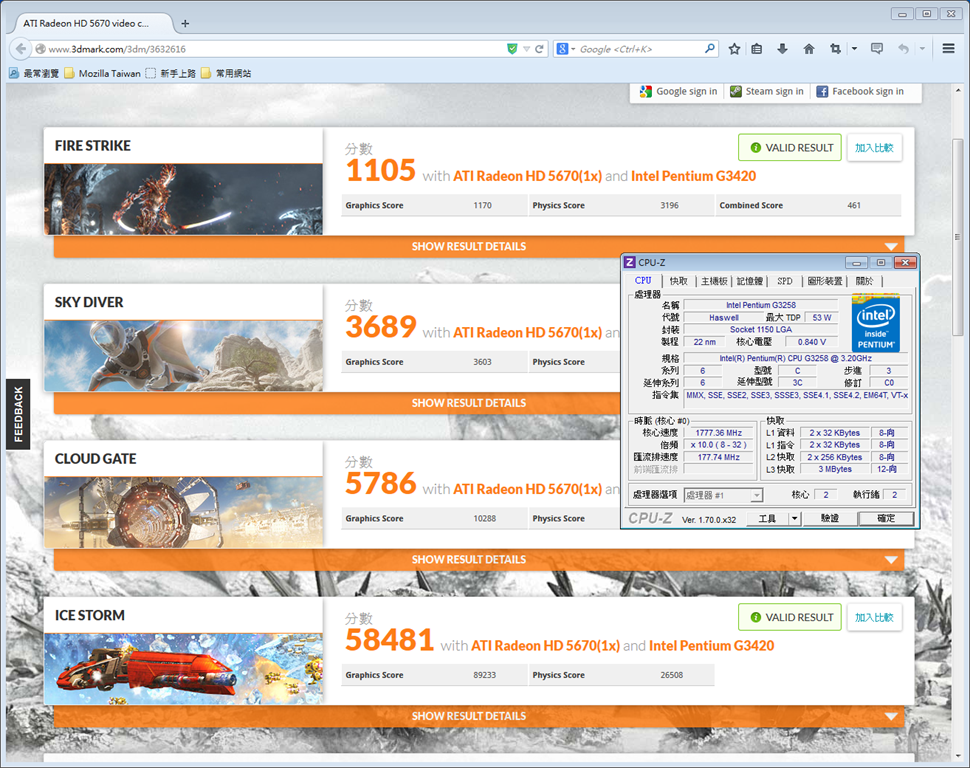The width and height of the screenshot is (970, 768).
Task: Open a new browser tab
Action: 185,24
